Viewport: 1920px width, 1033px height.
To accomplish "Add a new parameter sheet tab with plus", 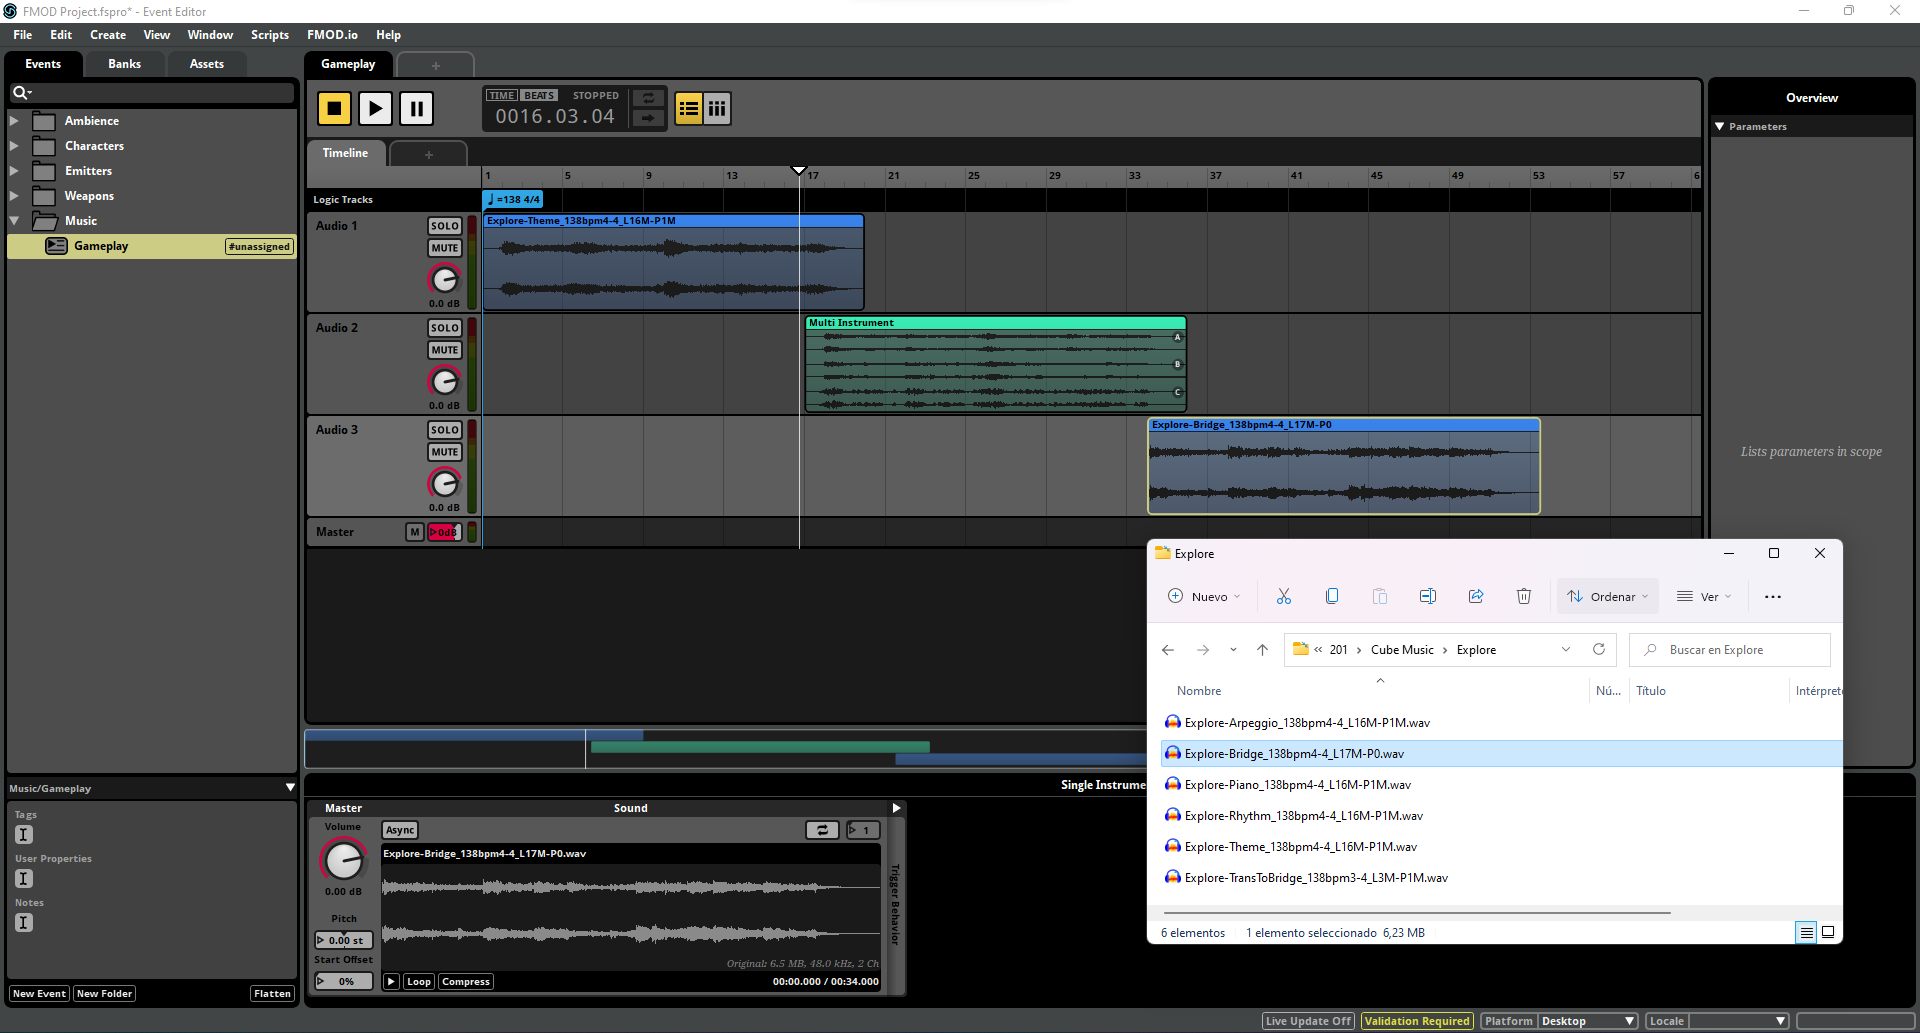I will point(428,154).
